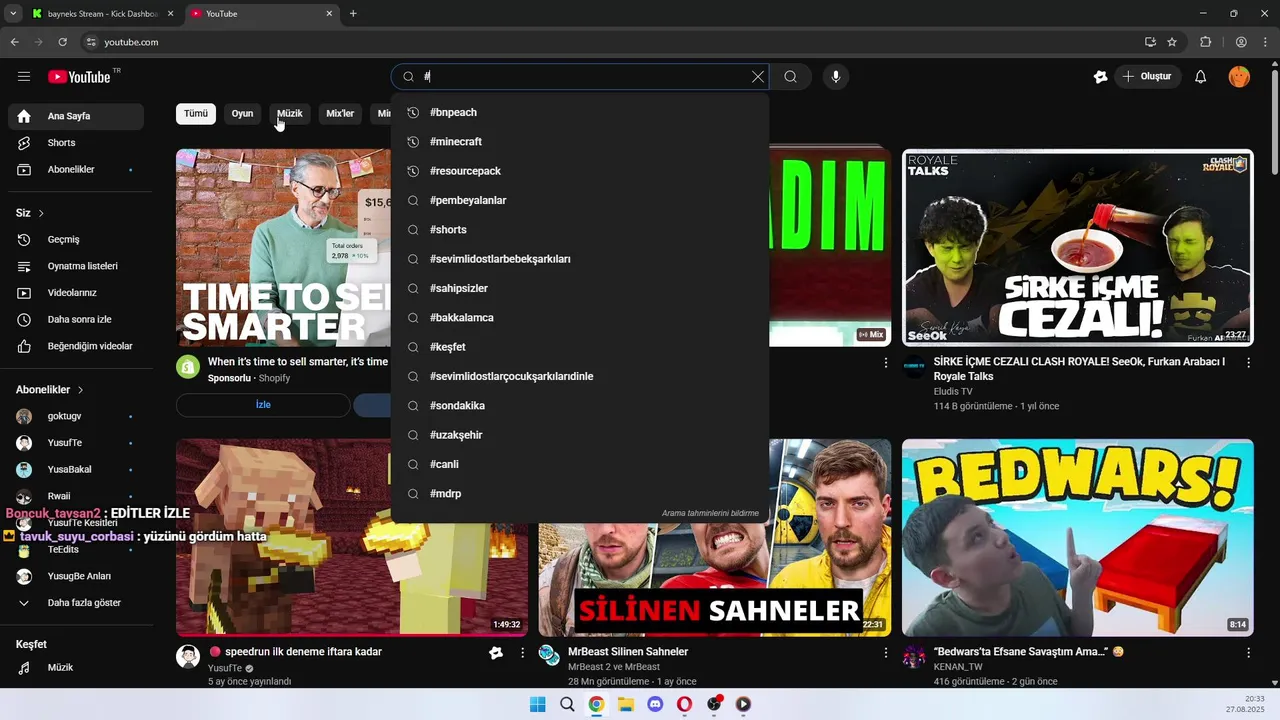Select the Tümü filter chip
Image resolution: width=1280 pixels, height=720 pixels.
pos(196,114)
